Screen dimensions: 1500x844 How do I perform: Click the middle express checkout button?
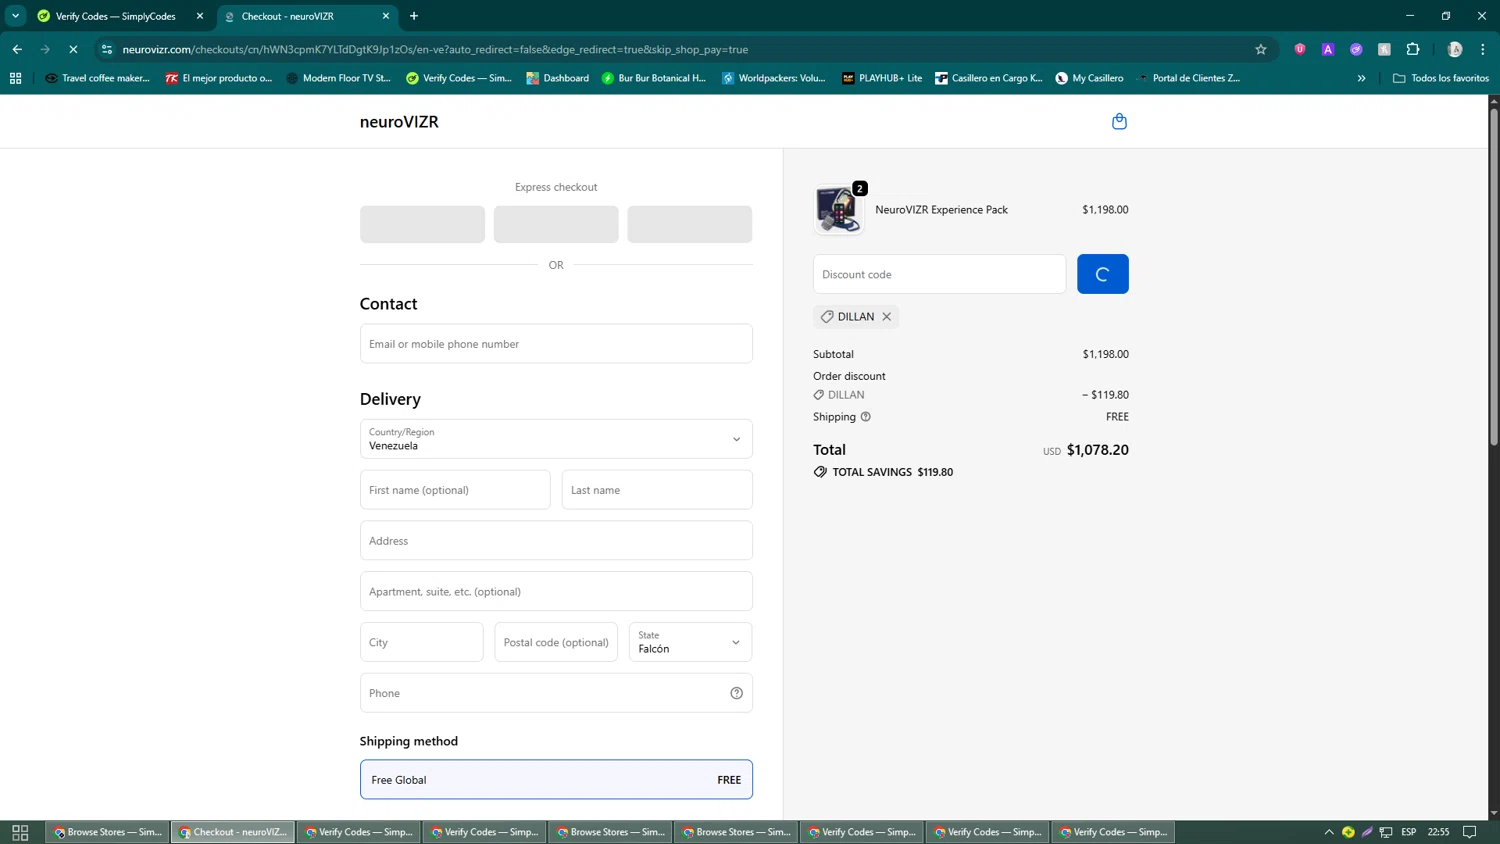click(x=556, y=224)
